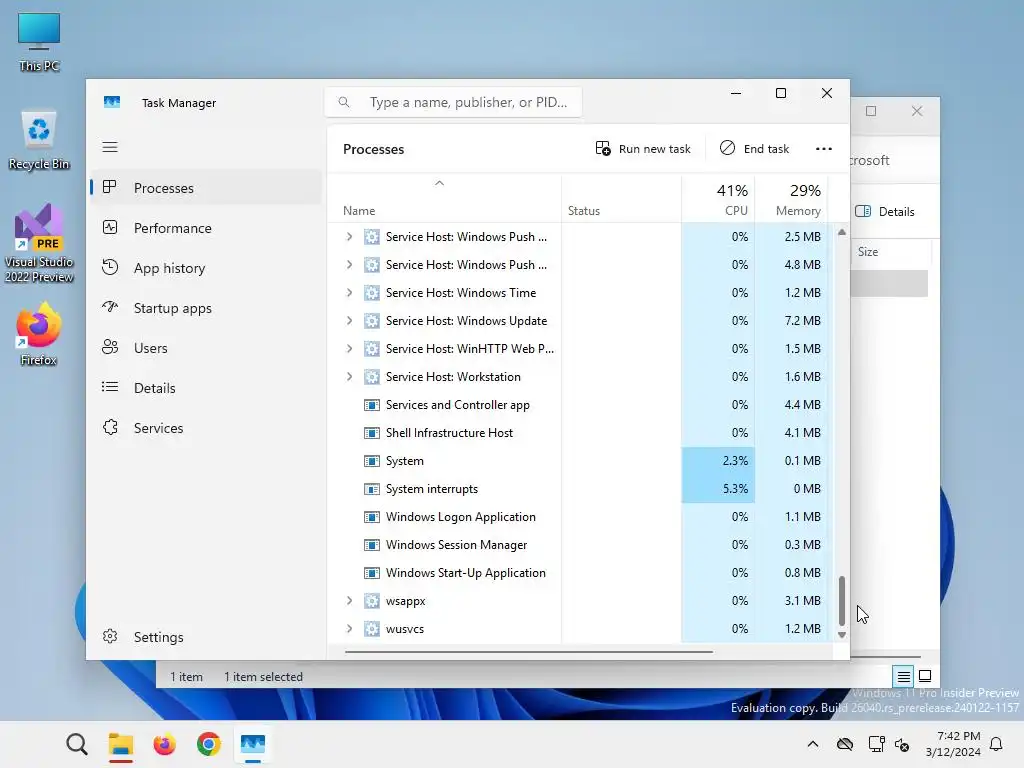Open the Task Manager hamburger navigation menu
This screenshot has height=768, width=1024.
coord(110,147)
